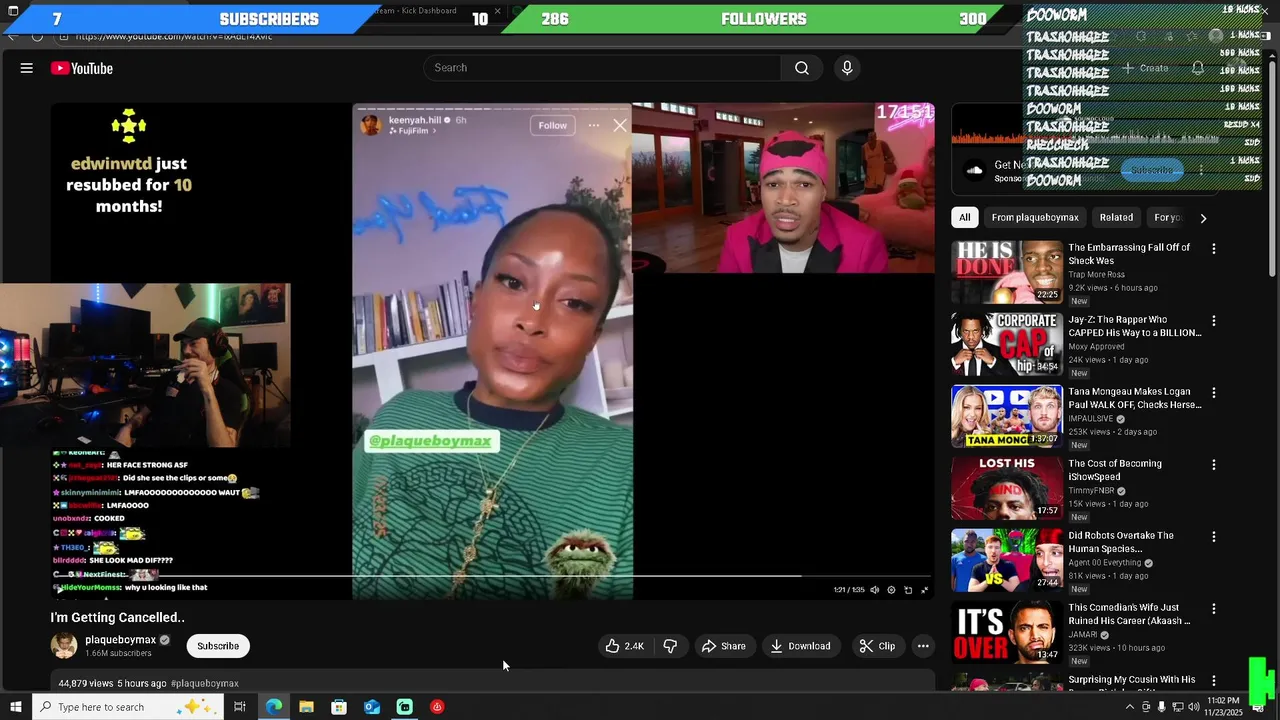Click Follow on keenyah.hill story

(x=552, y=125)
